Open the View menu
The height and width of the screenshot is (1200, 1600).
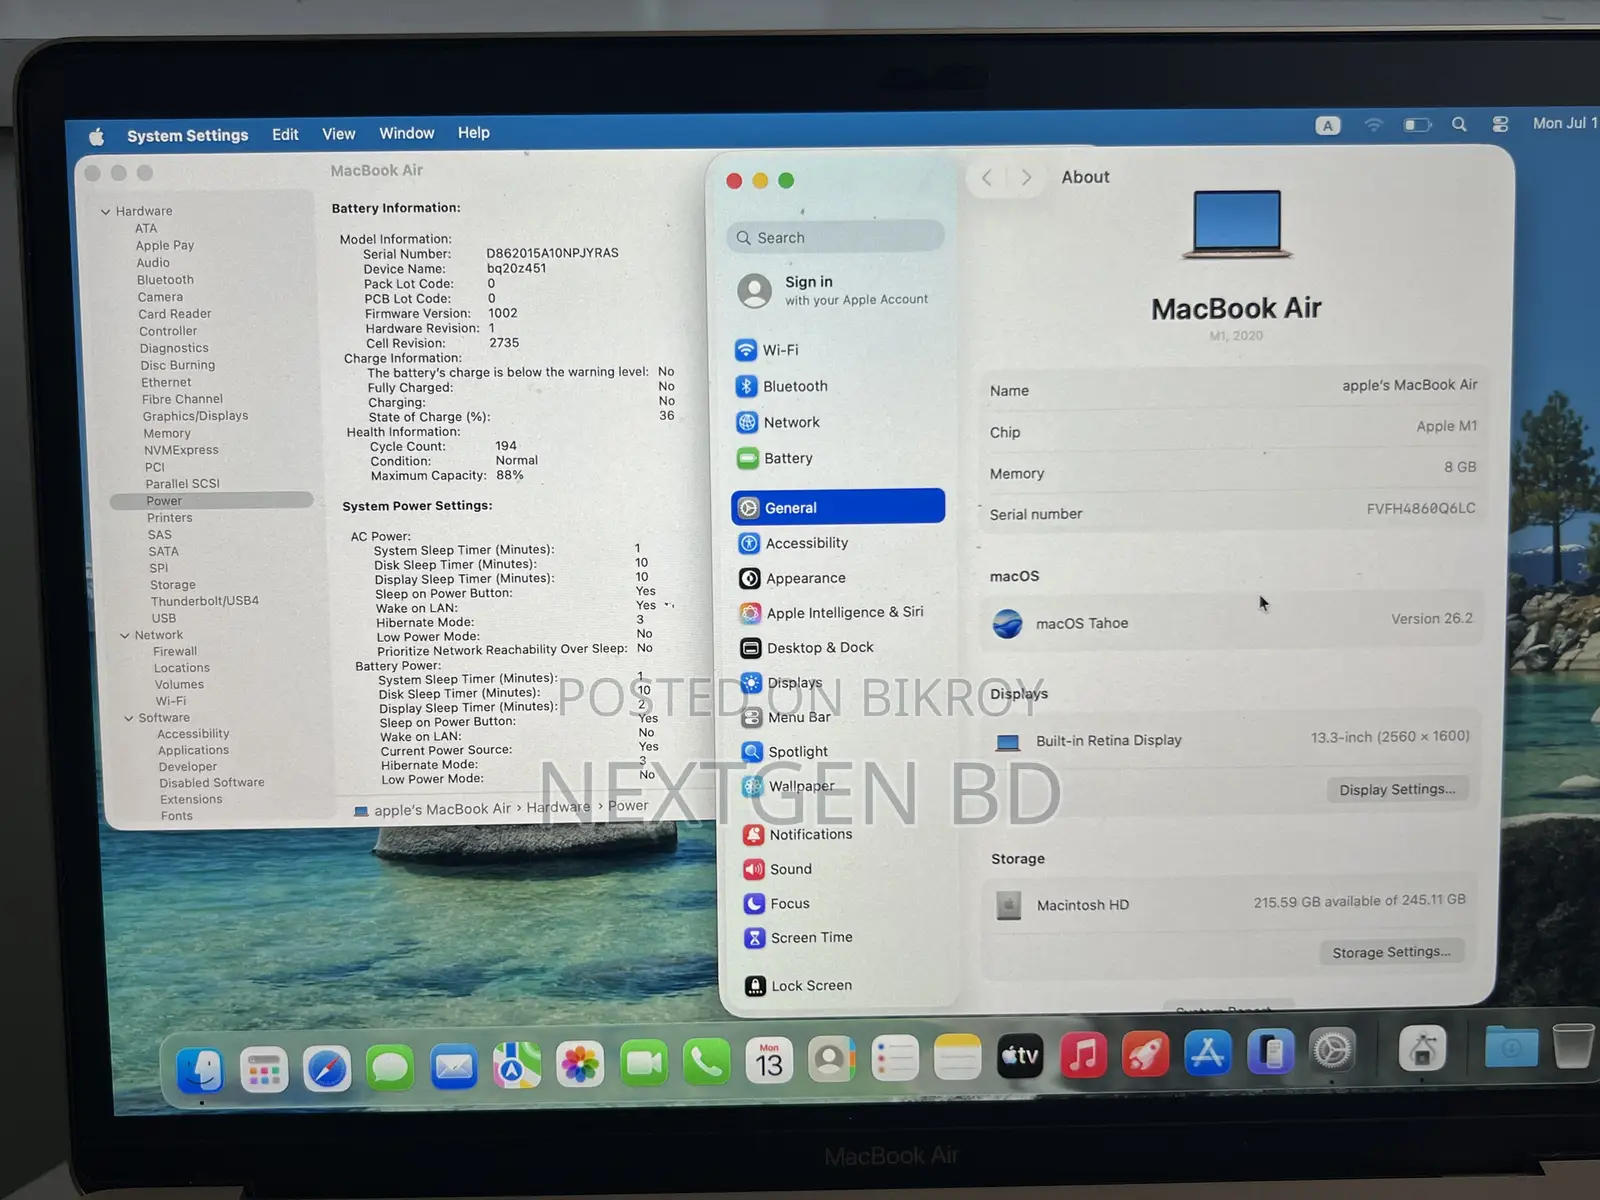(338, 134)
